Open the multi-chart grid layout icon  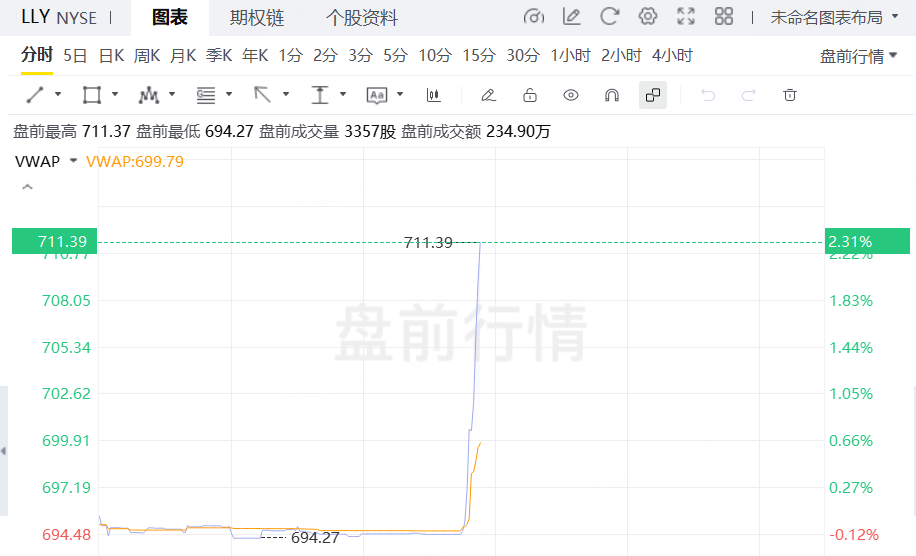point(724,16)
